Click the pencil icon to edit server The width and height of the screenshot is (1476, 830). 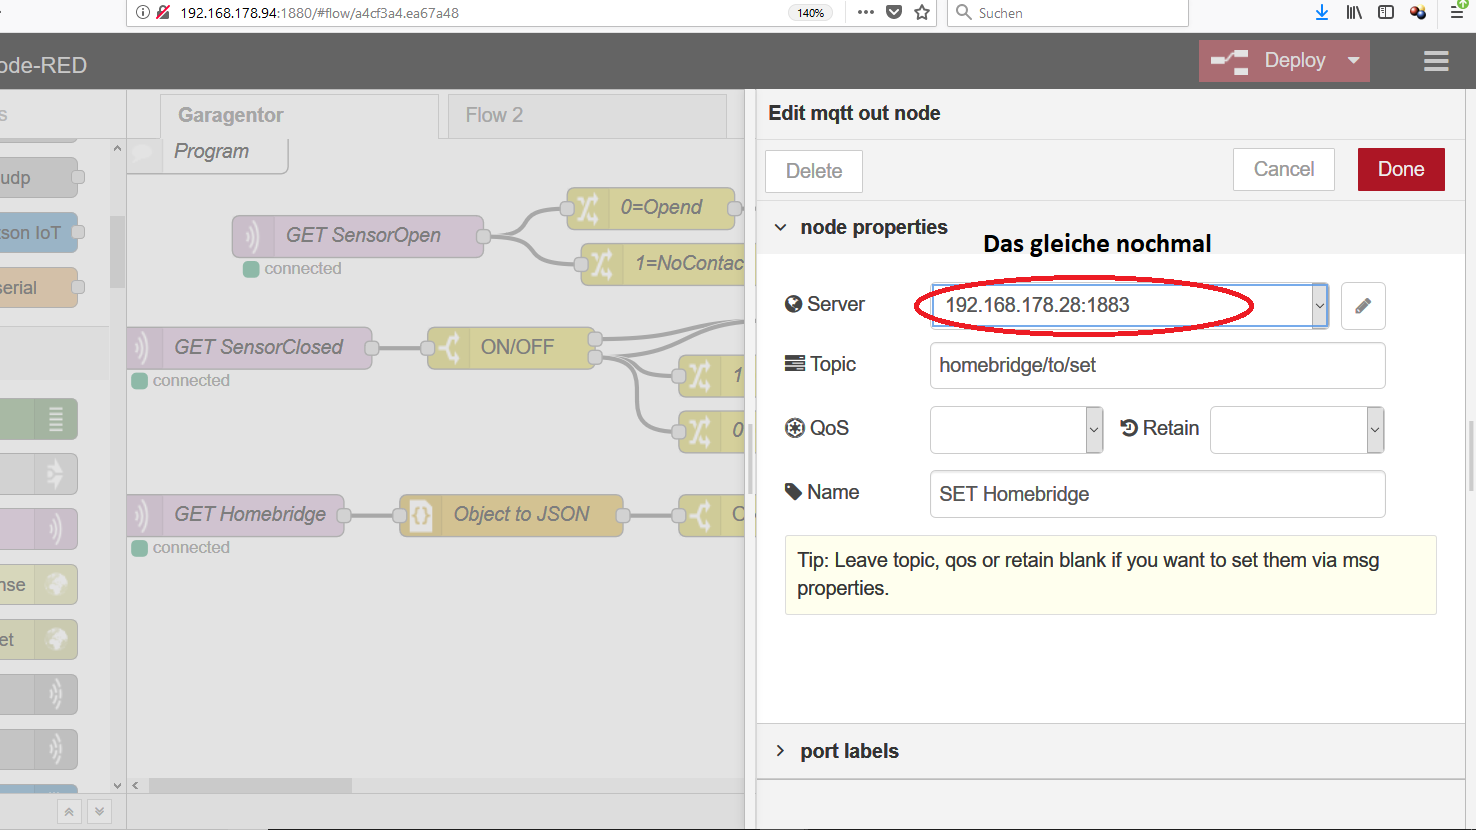coord(1362,306)
